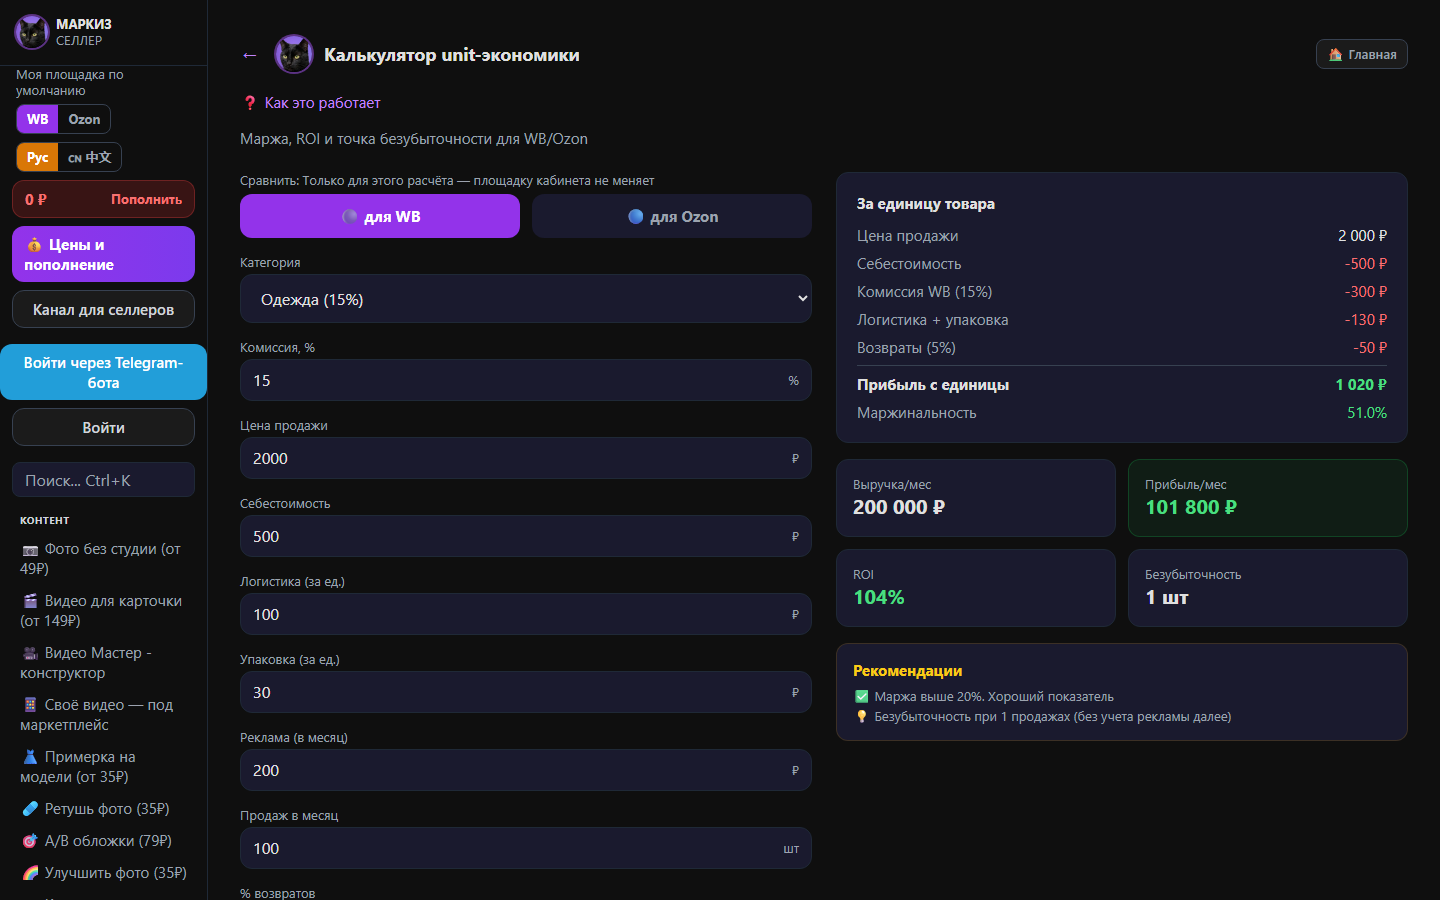This screenshot has height=900, width=1440.
Task: Choose для WB comparison tab
Action: point(380,216)
